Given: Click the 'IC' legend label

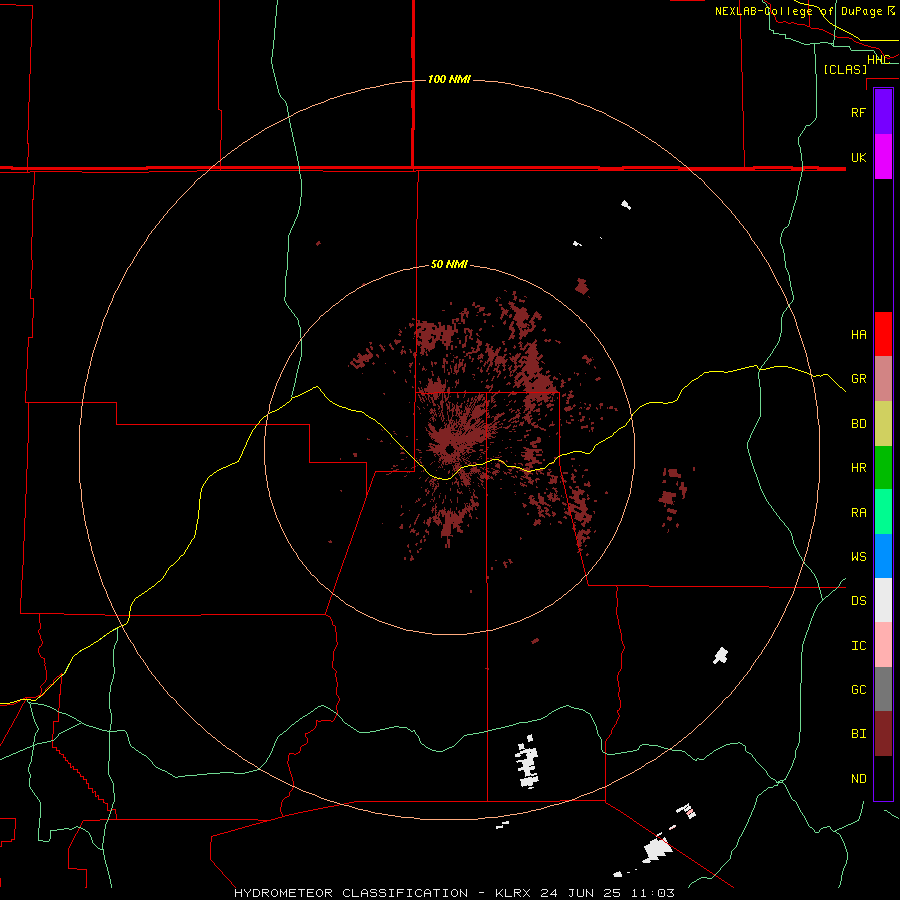Looking at the screenshot, I should coord(858,646).
